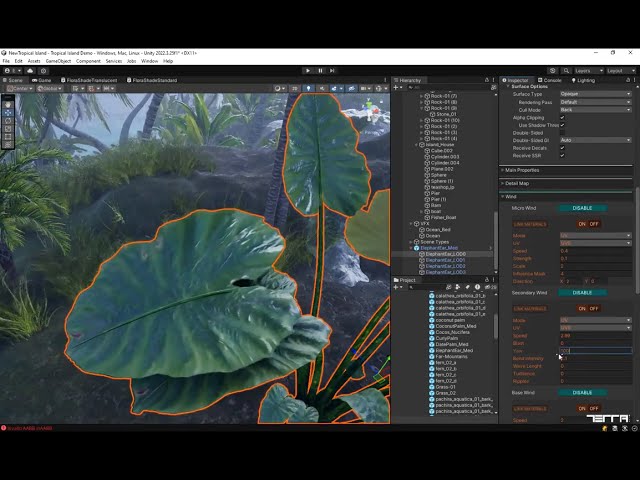Click the Step frame button
640x480 pixels.
pos(333,71)
